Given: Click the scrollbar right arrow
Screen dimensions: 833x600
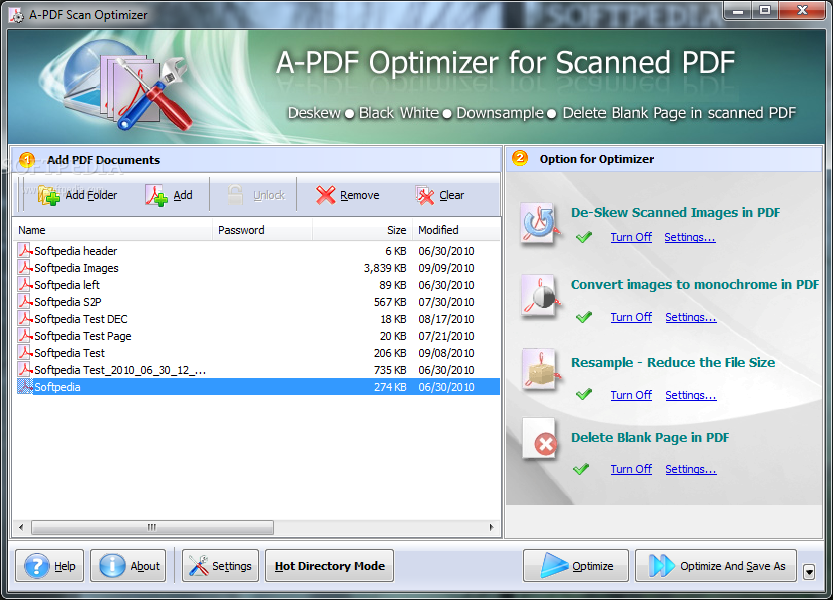Looking at the screenshot, I should 491,527.
